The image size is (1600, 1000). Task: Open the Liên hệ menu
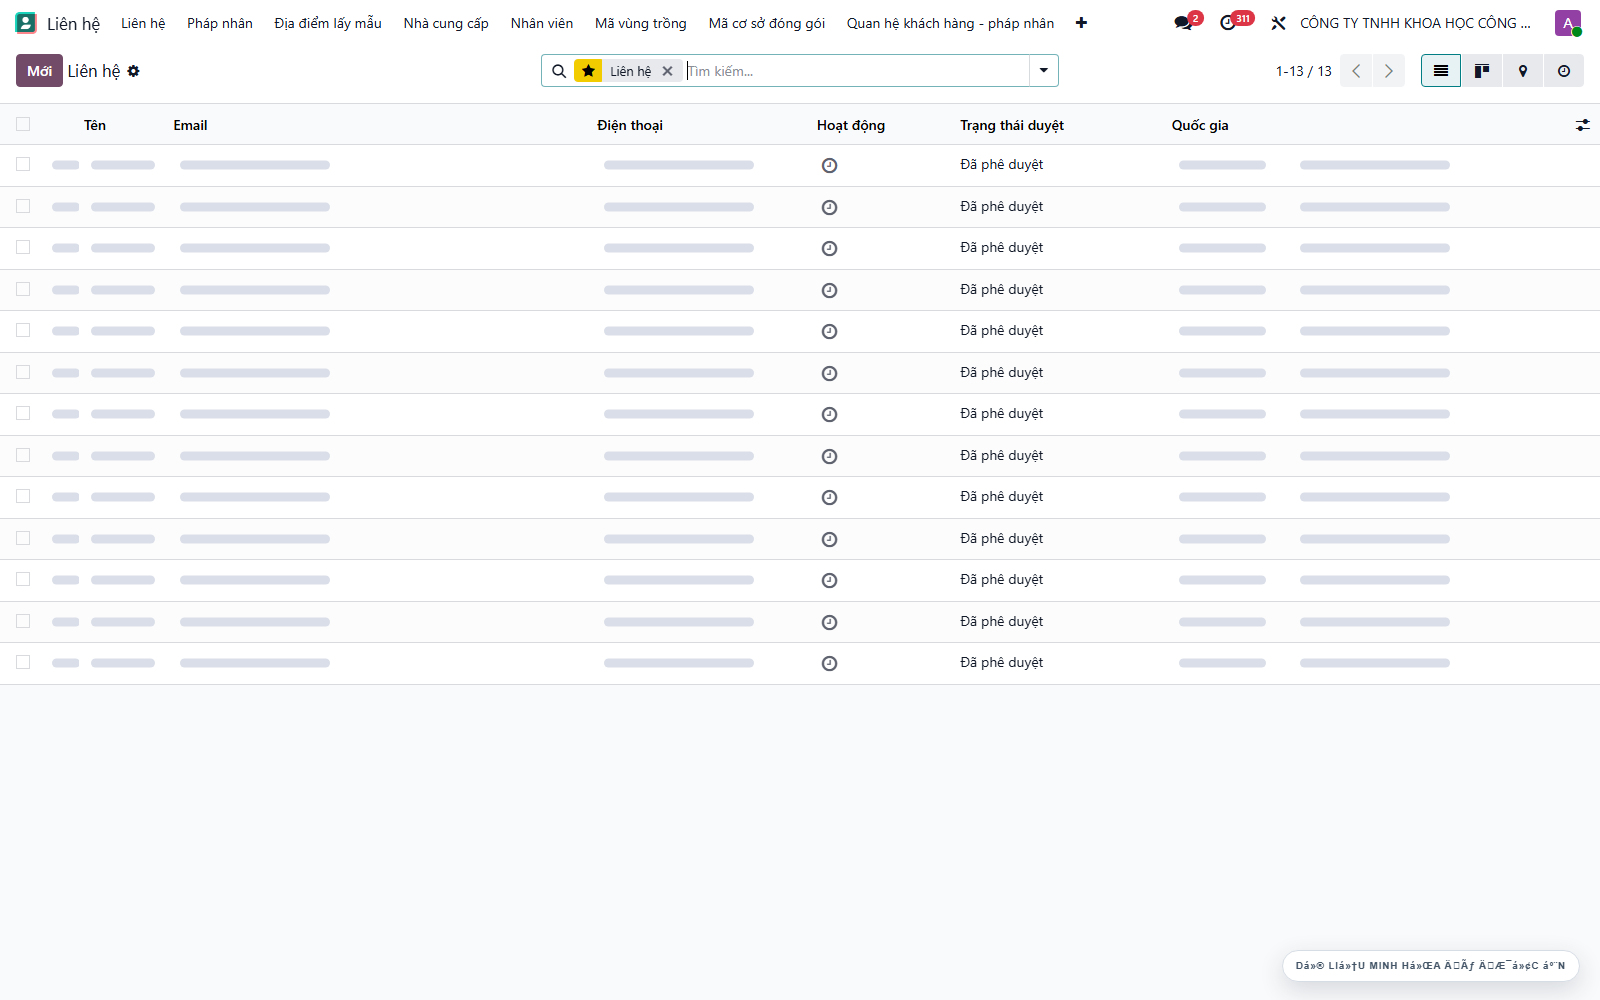(x=143, y=23)
